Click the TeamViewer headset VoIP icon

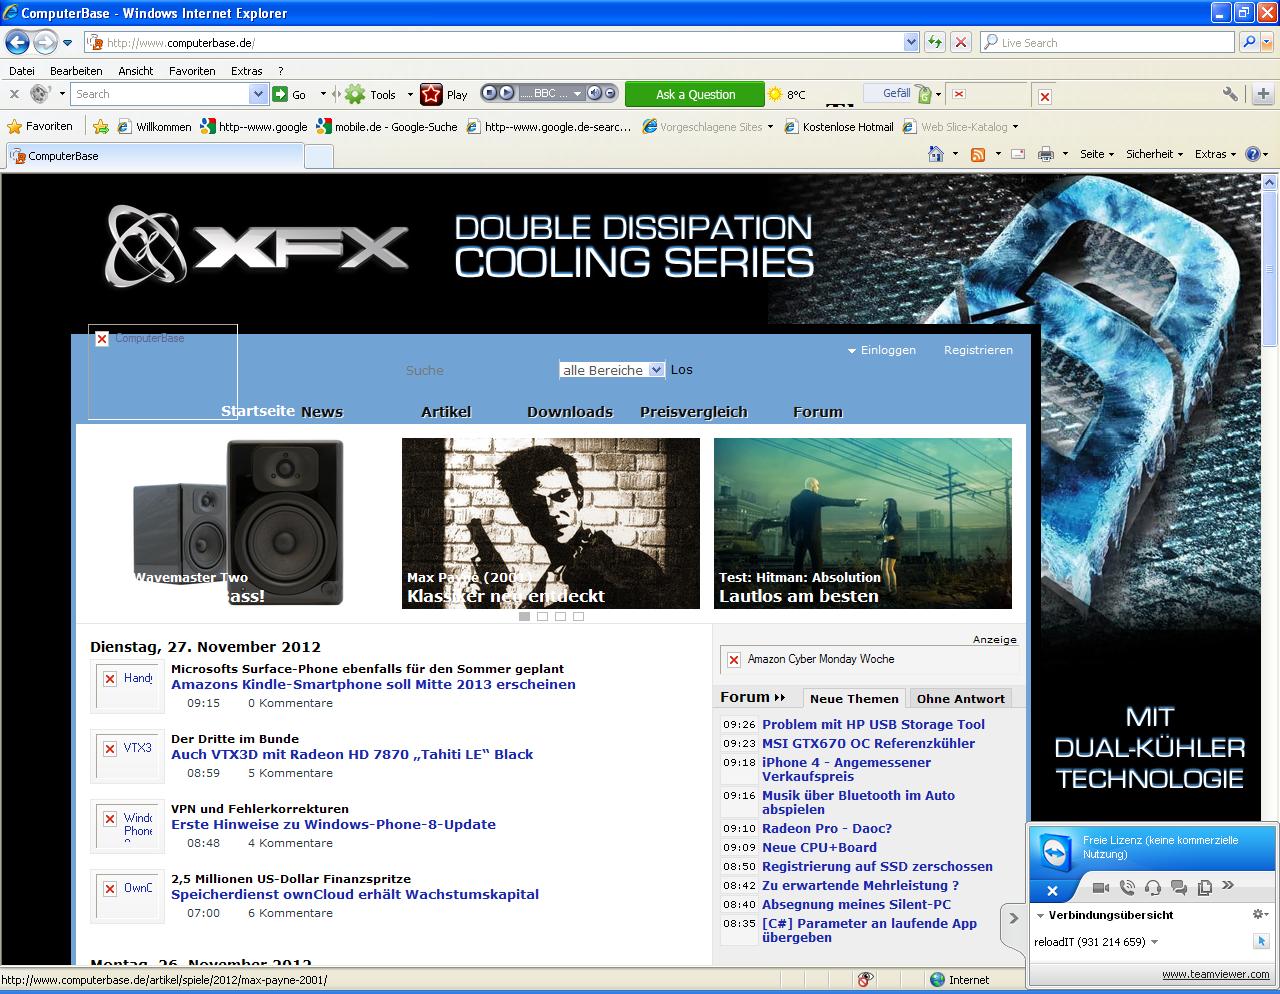(1153, 887)
